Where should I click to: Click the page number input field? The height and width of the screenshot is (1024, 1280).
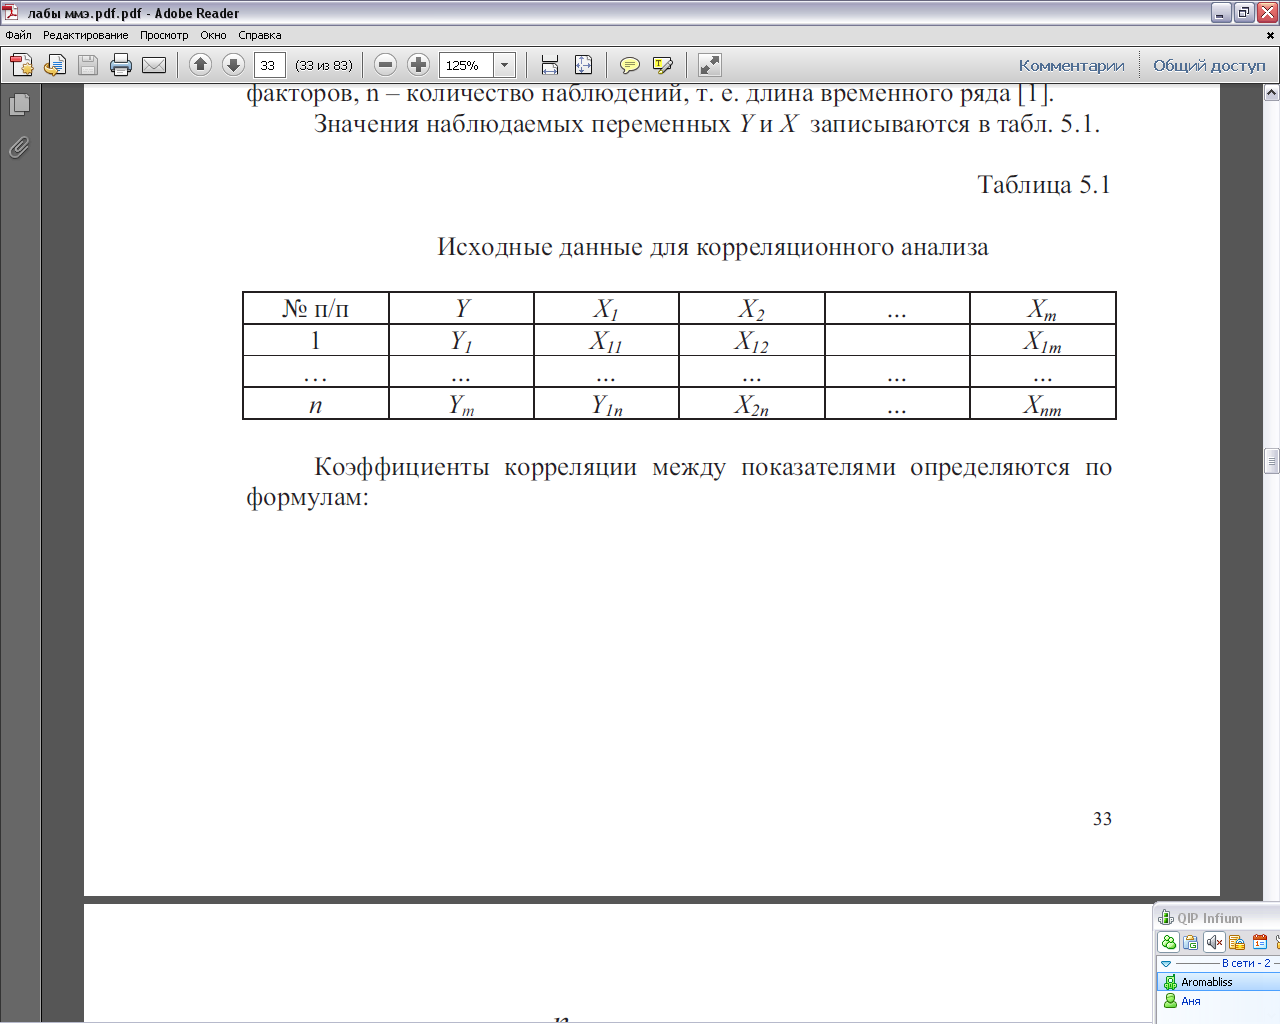(270, 65)
